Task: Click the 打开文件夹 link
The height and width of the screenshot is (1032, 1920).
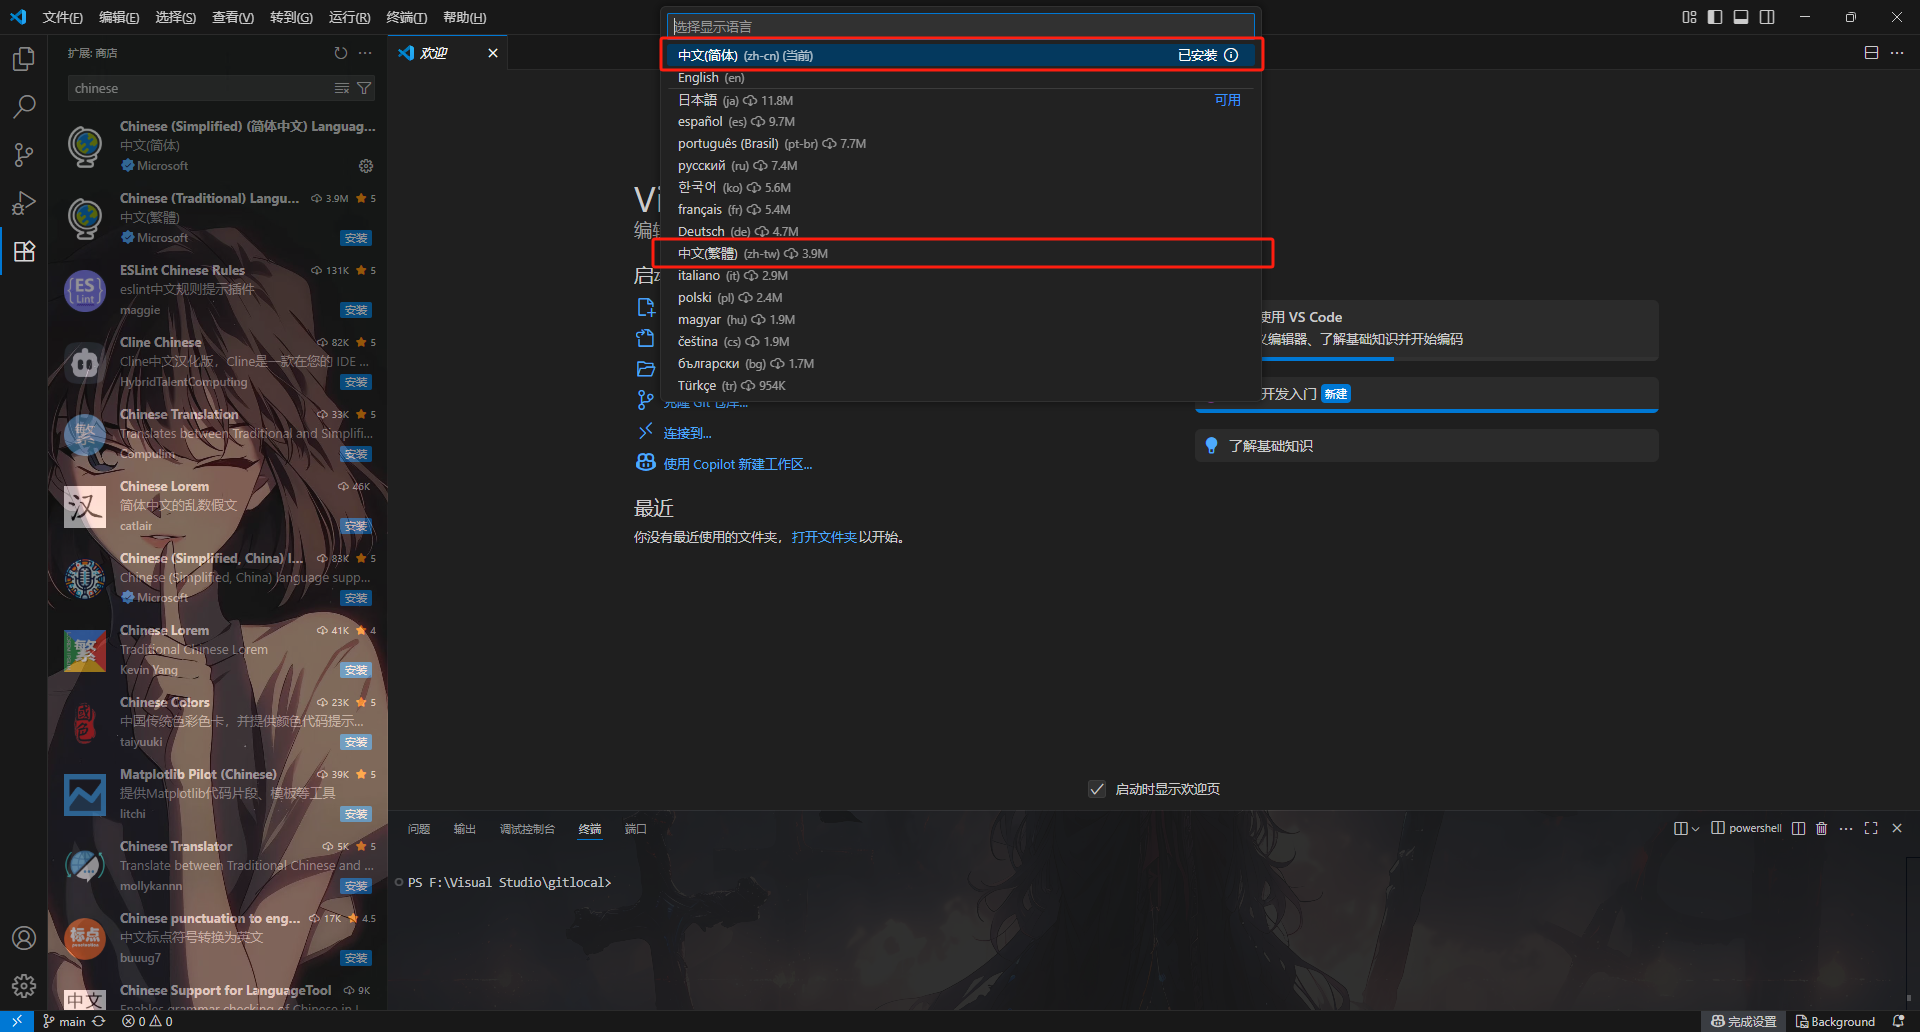Action: tap(824, 538)
